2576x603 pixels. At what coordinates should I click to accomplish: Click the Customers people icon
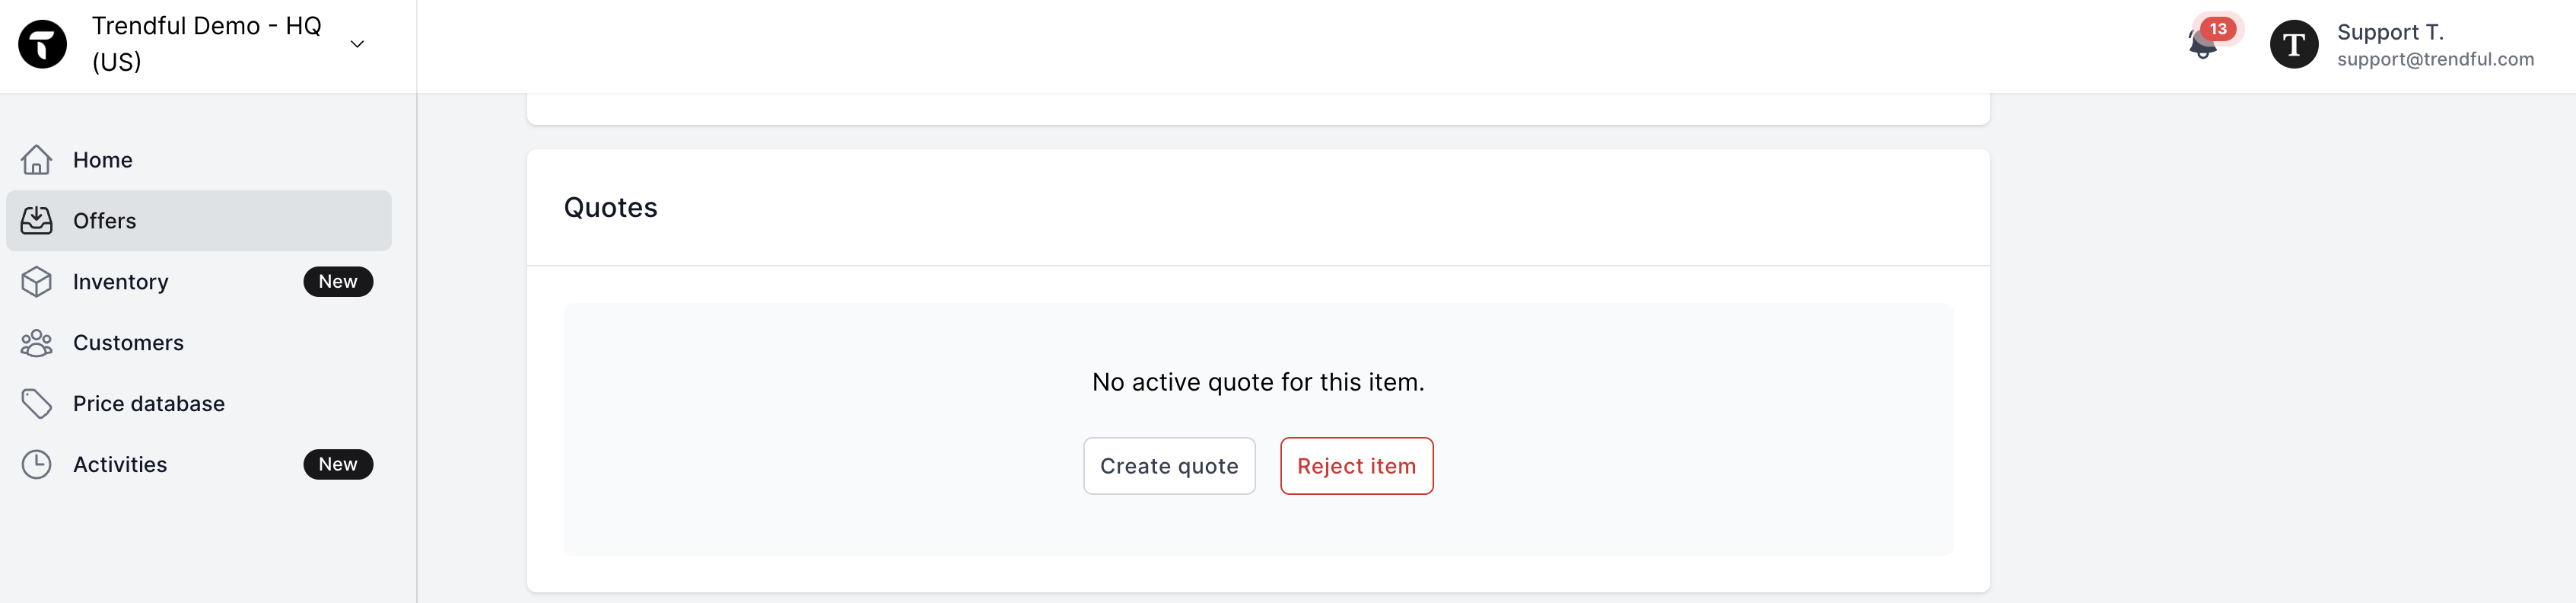coord(37,343)
